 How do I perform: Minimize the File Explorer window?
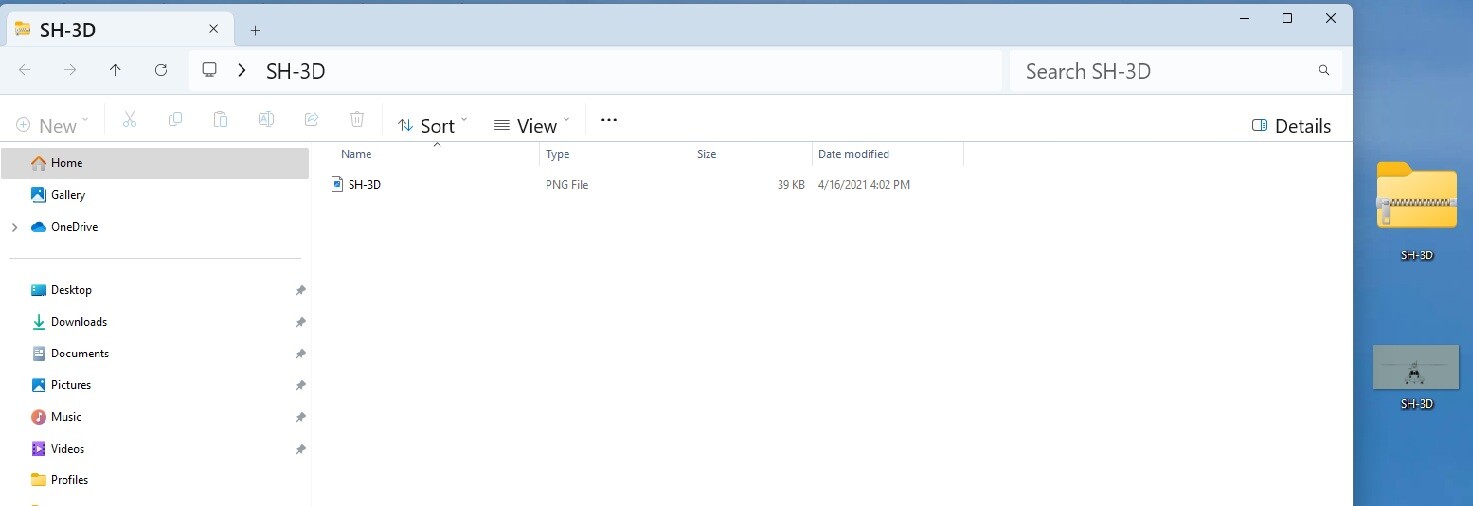point(1244,18)
